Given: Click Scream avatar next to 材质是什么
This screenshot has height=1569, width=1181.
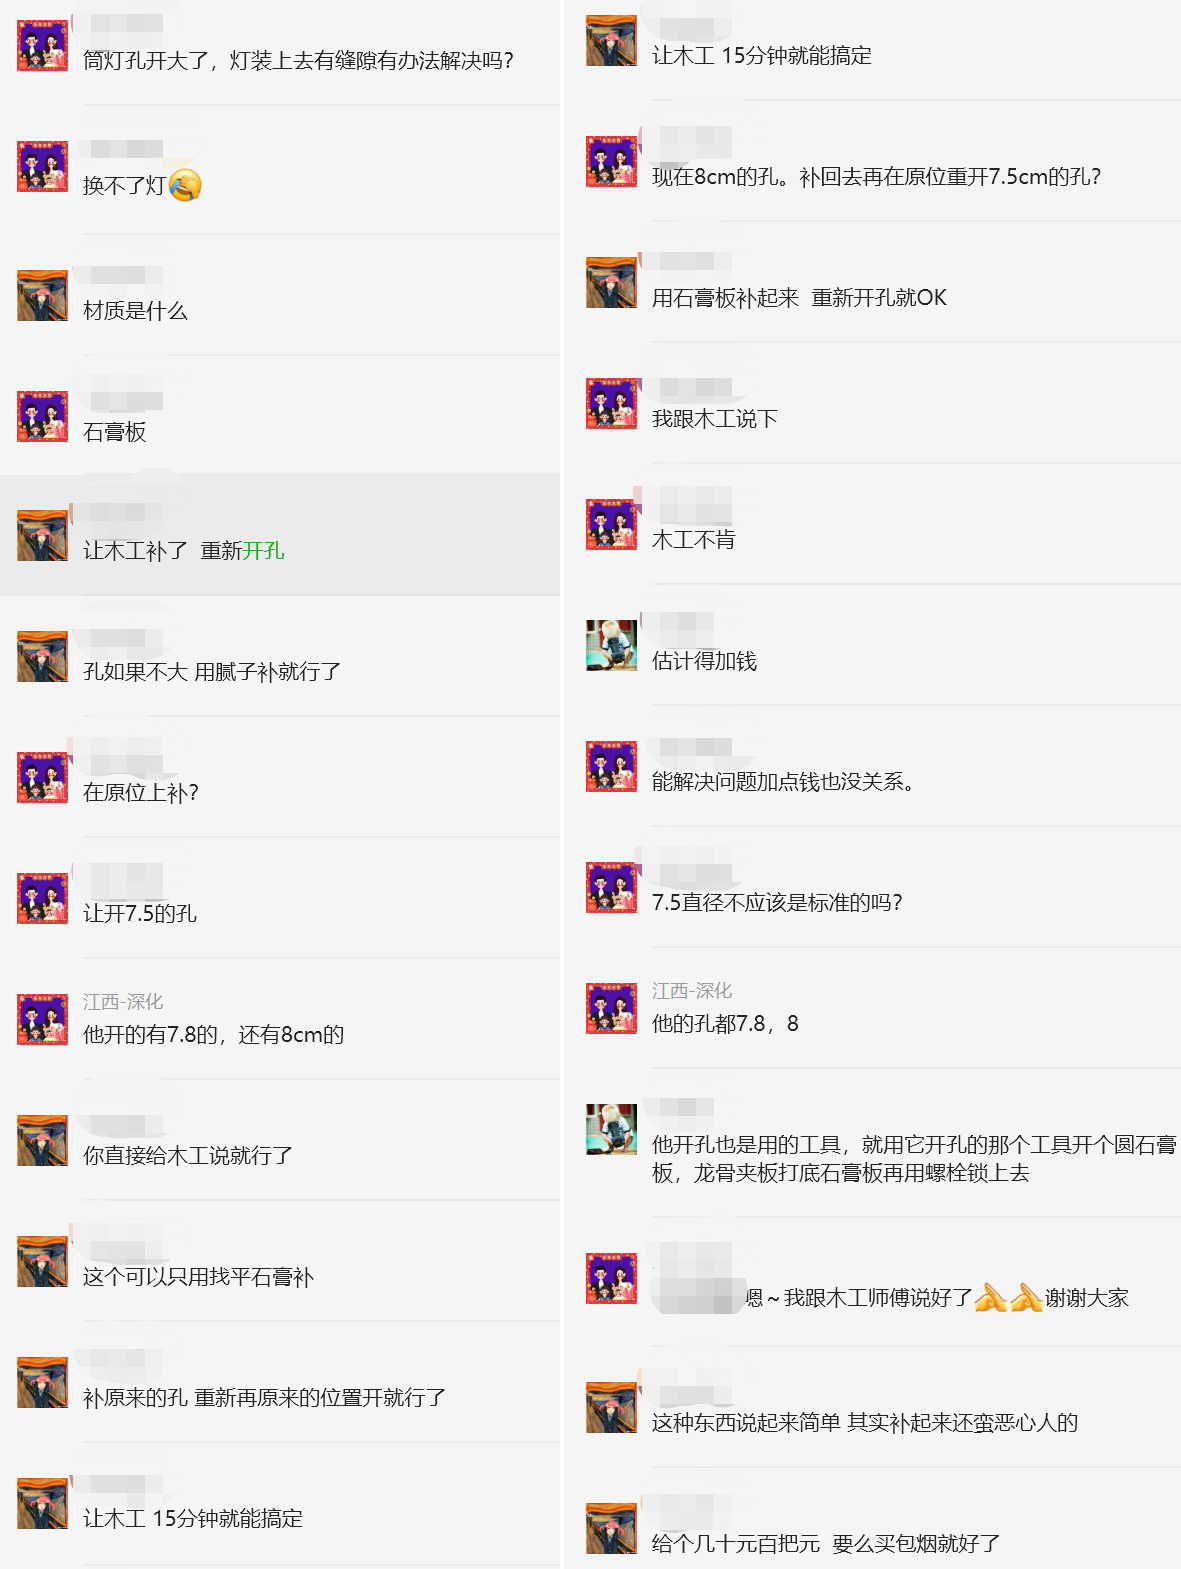Looking at the screenshot, I should click(x=43, y=295).
